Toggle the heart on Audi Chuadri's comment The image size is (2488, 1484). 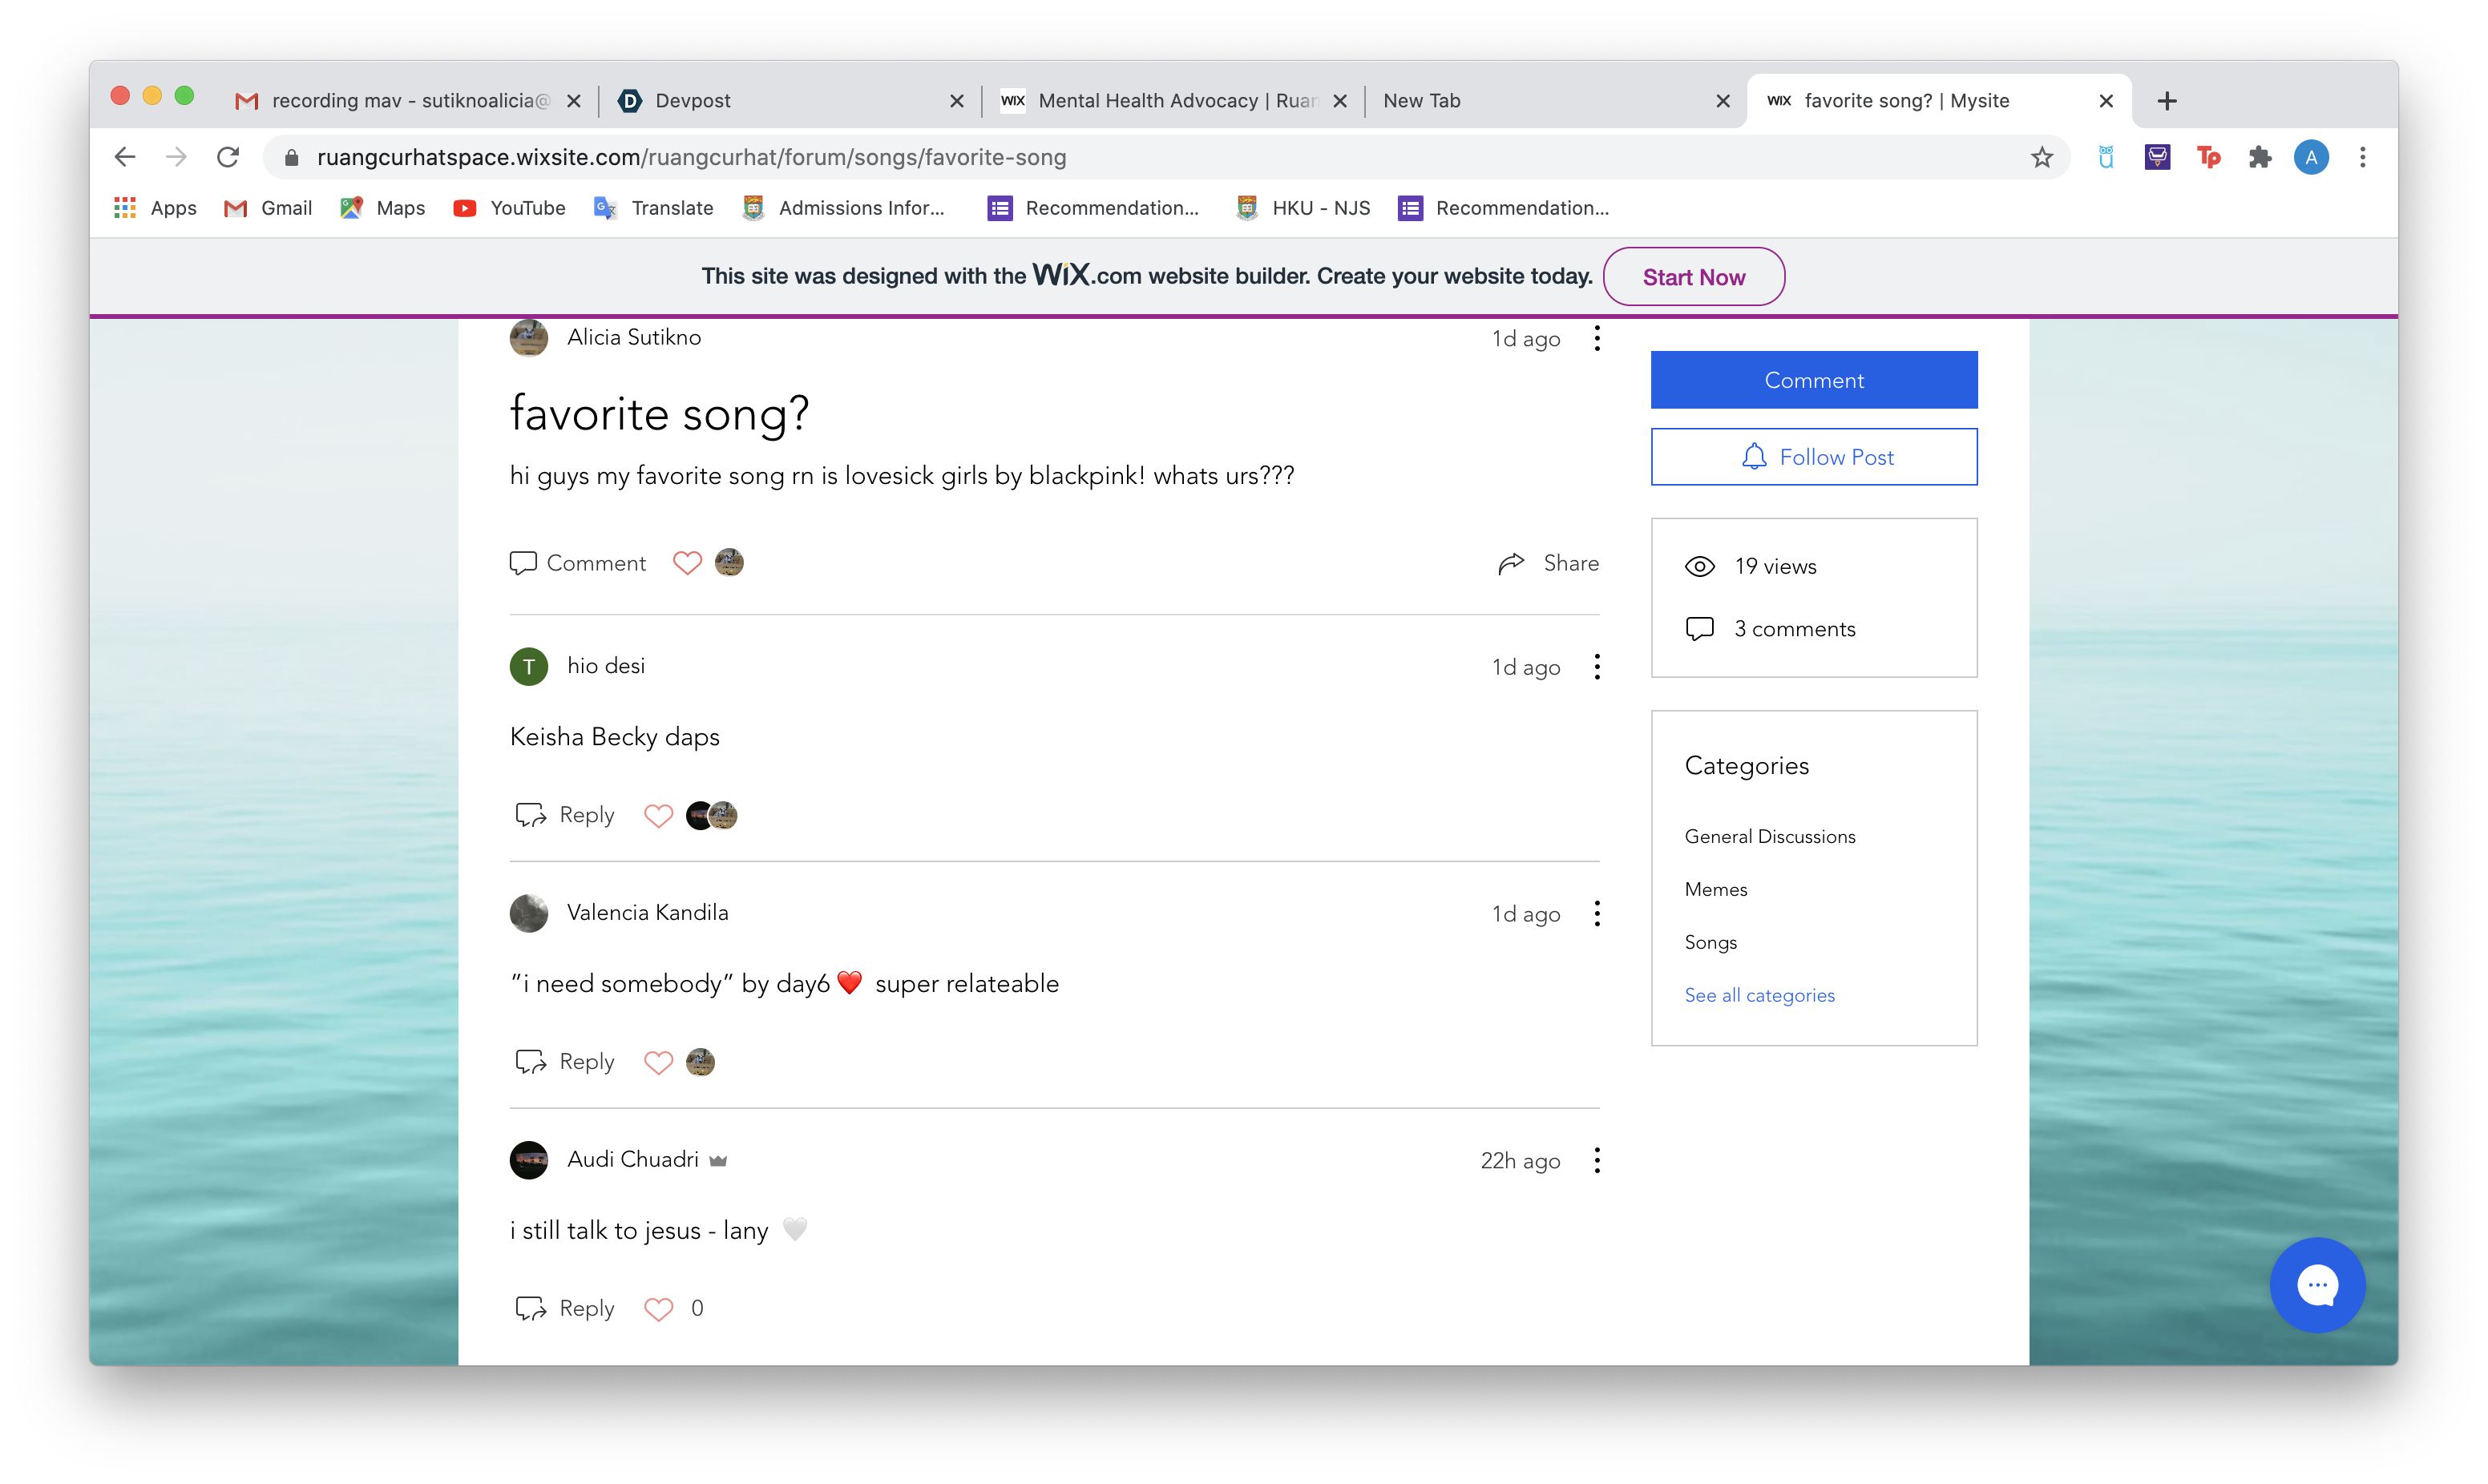click(658, 1308)
